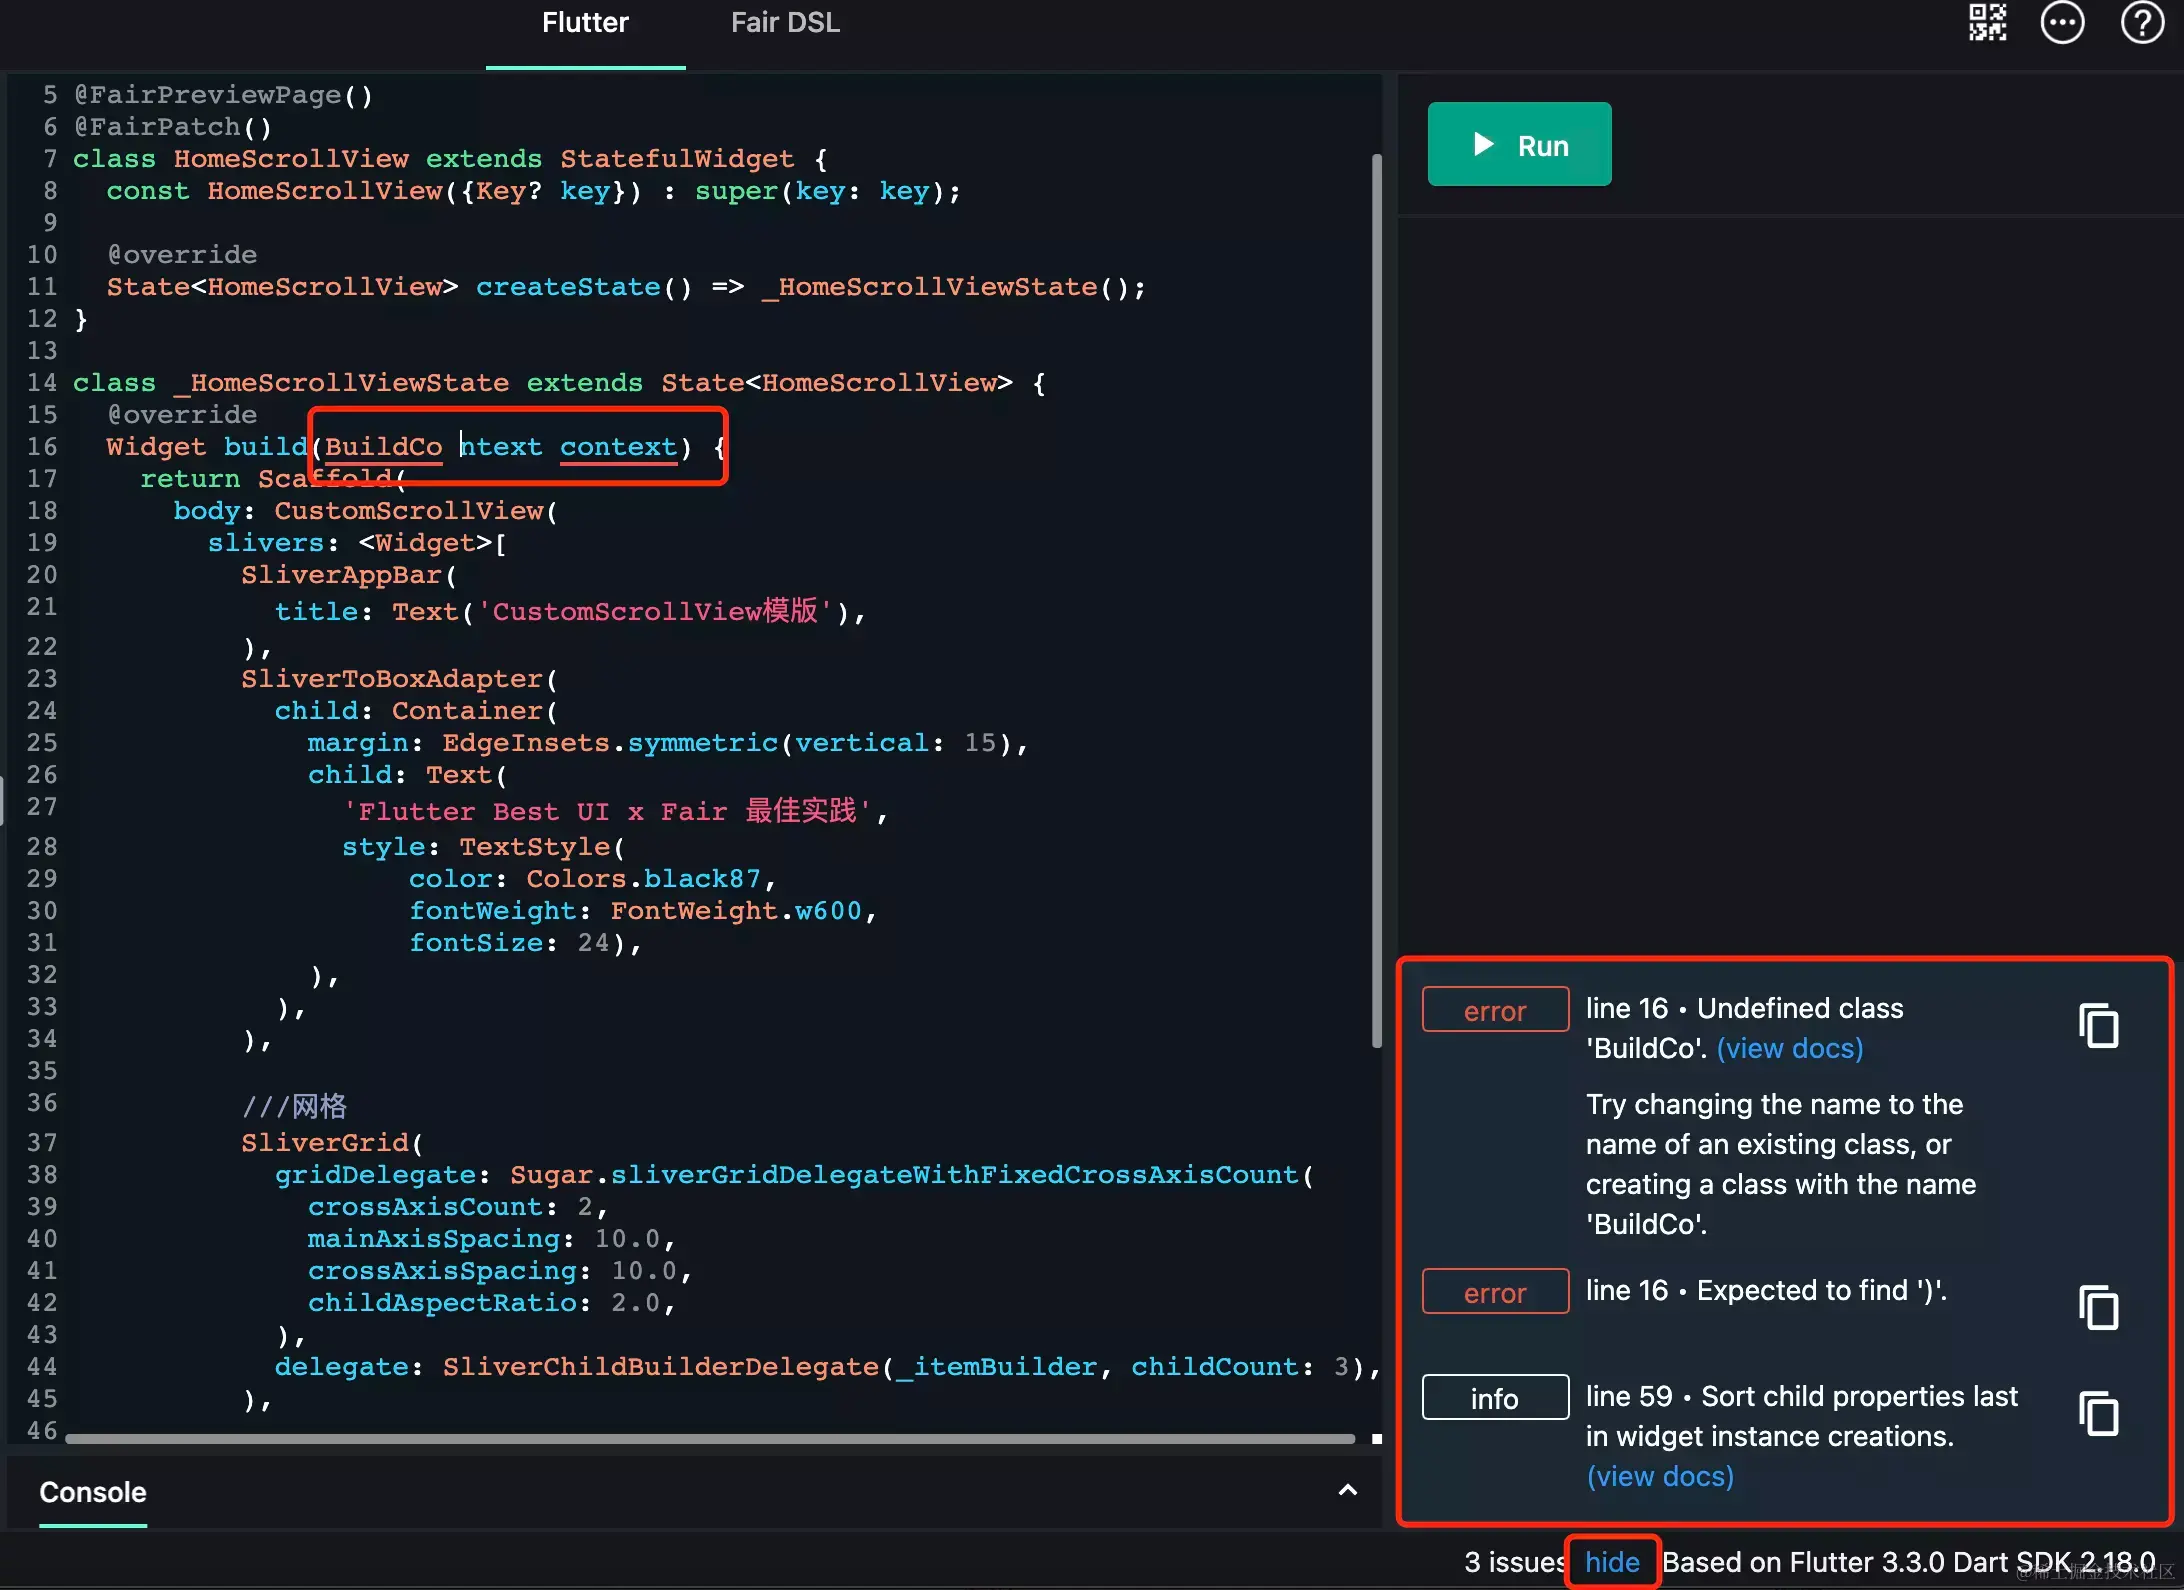
Task: Open view docs link for BuildCo error
Action: point(1789,1048)
